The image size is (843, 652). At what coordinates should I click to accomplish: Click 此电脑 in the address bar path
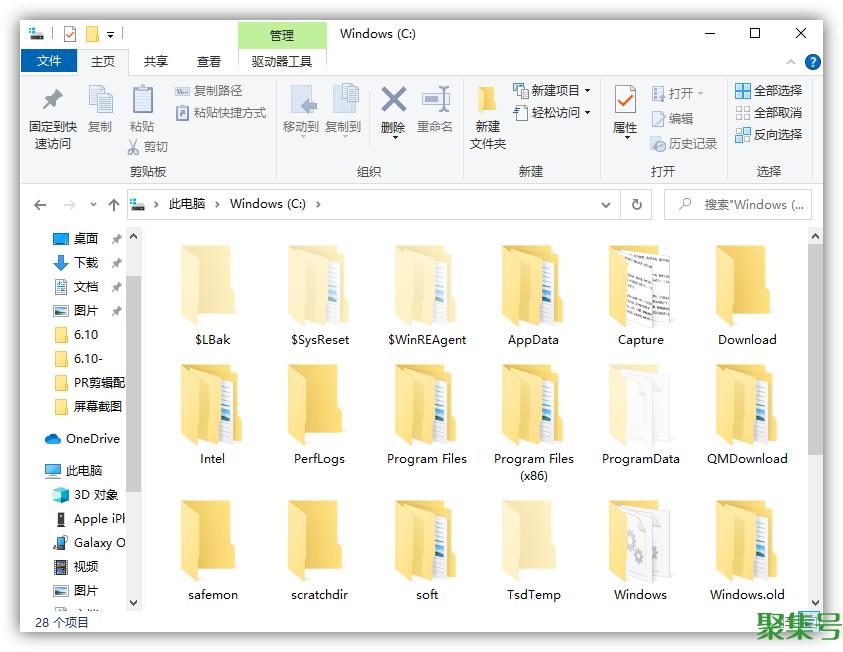point(187,204)
